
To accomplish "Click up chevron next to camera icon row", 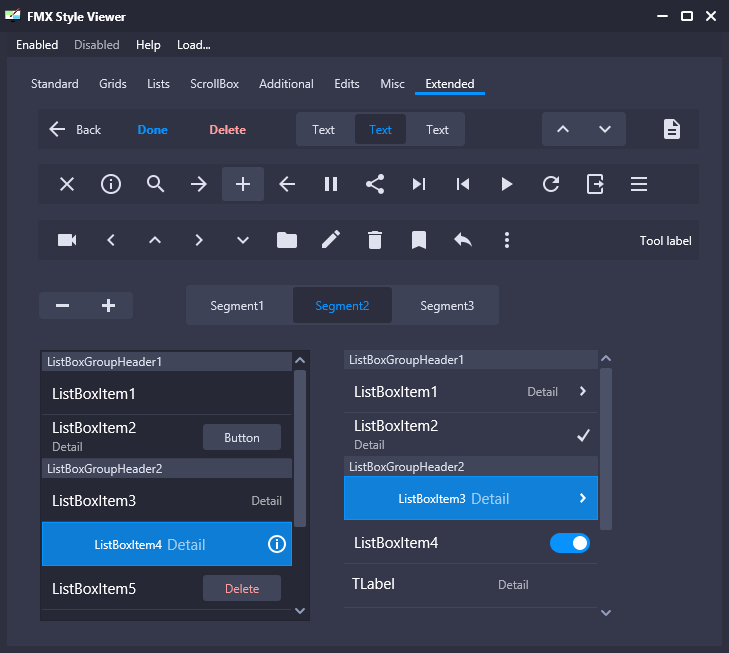I will (x=155, y=240).
